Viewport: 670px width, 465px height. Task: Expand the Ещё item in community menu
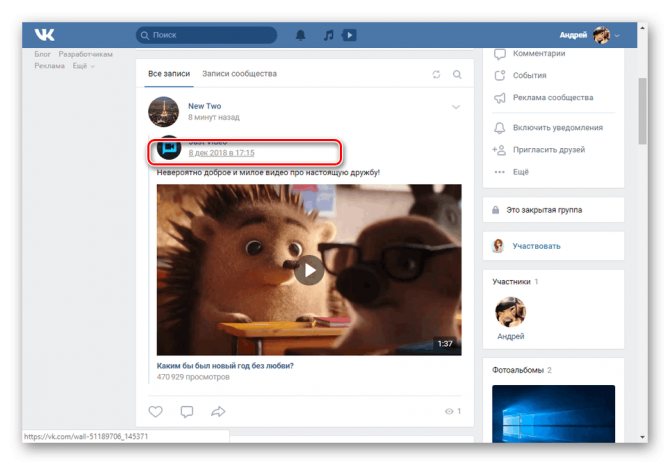pyautogui.click(x=520, y=172)
